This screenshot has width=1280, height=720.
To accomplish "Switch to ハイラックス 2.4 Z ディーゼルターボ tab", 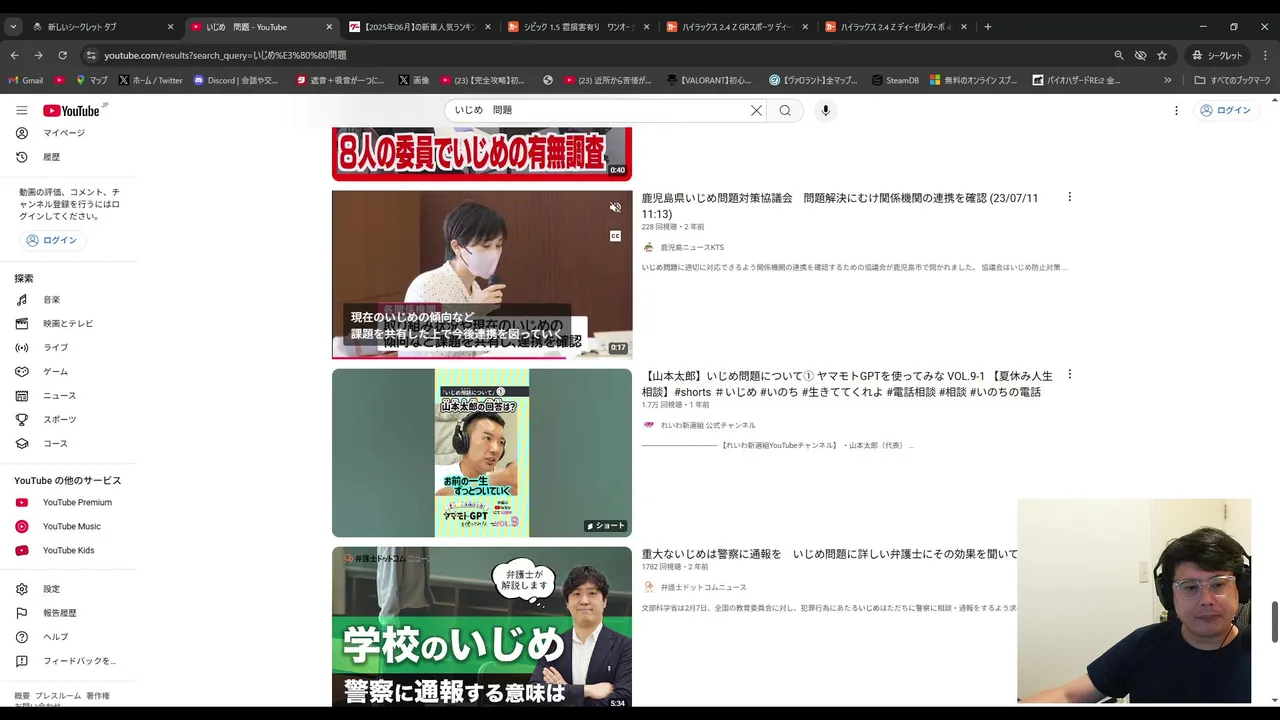I will [x=896, y=27].
